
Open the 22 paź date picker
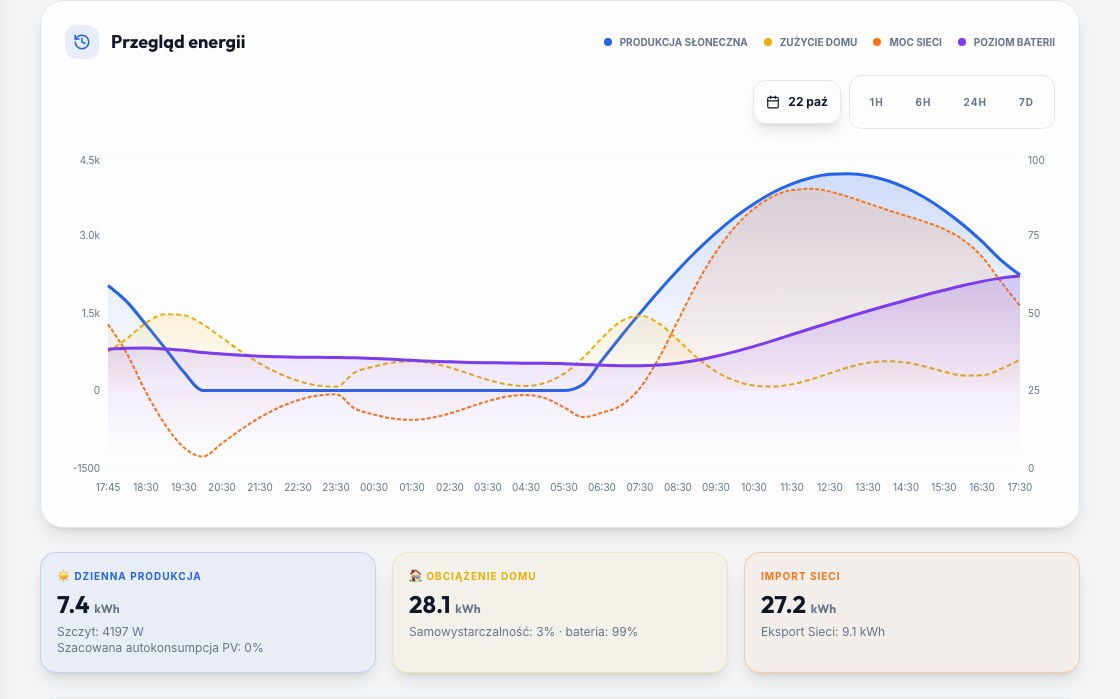point(797,102)
